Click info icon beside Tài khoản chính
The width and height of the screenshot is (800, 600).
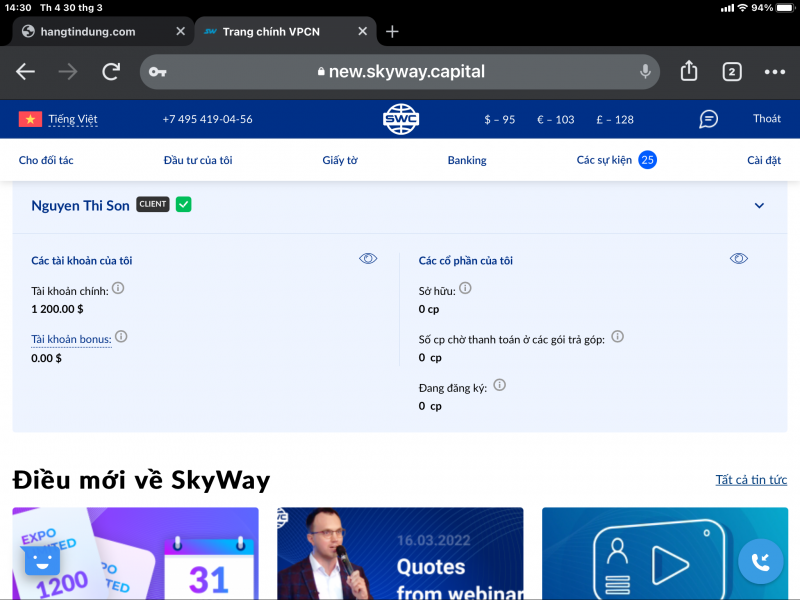(118, 289)
